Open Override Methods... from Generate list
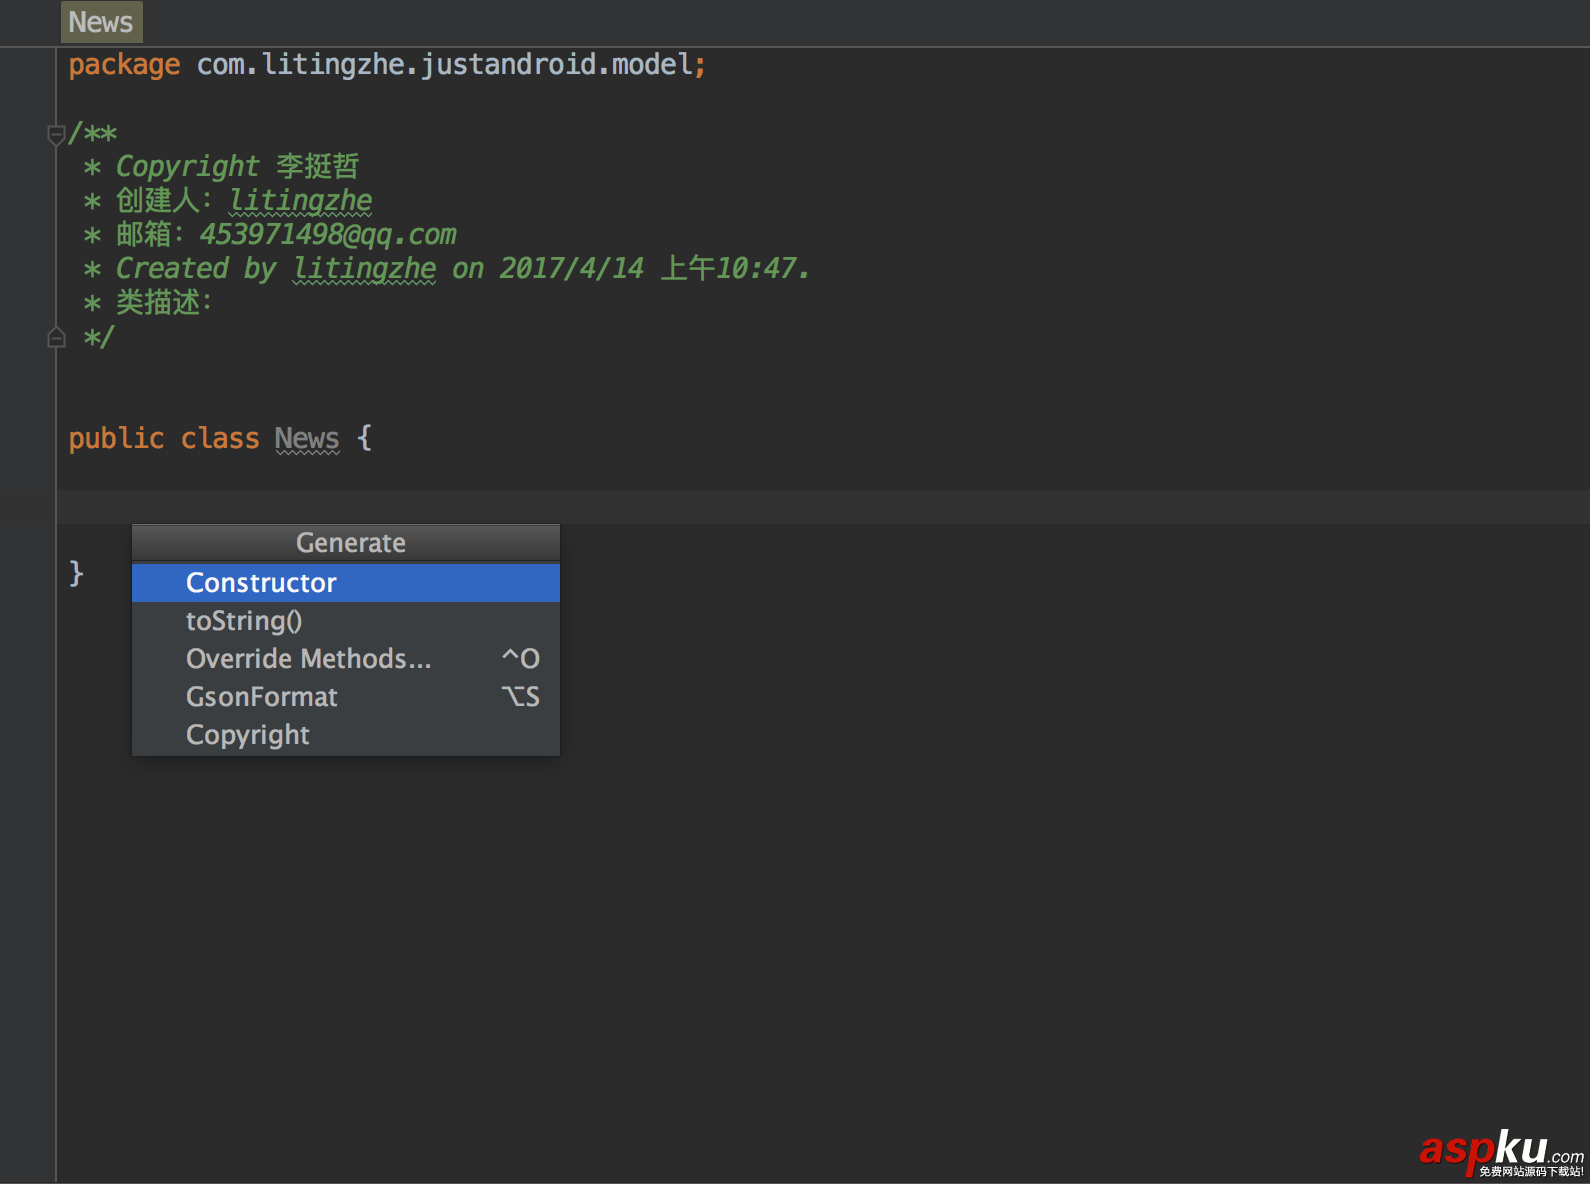The width and height of the screenshot is (1590, 1184). point(308,659)
